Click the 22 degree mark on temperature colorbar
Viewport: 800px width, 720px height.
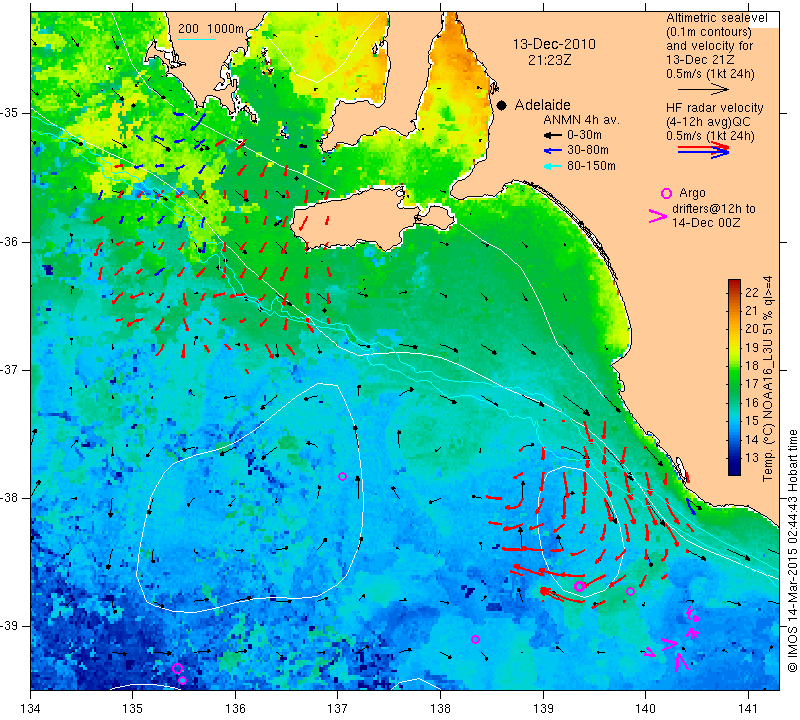pyautogui.click(x=752, y=292)
